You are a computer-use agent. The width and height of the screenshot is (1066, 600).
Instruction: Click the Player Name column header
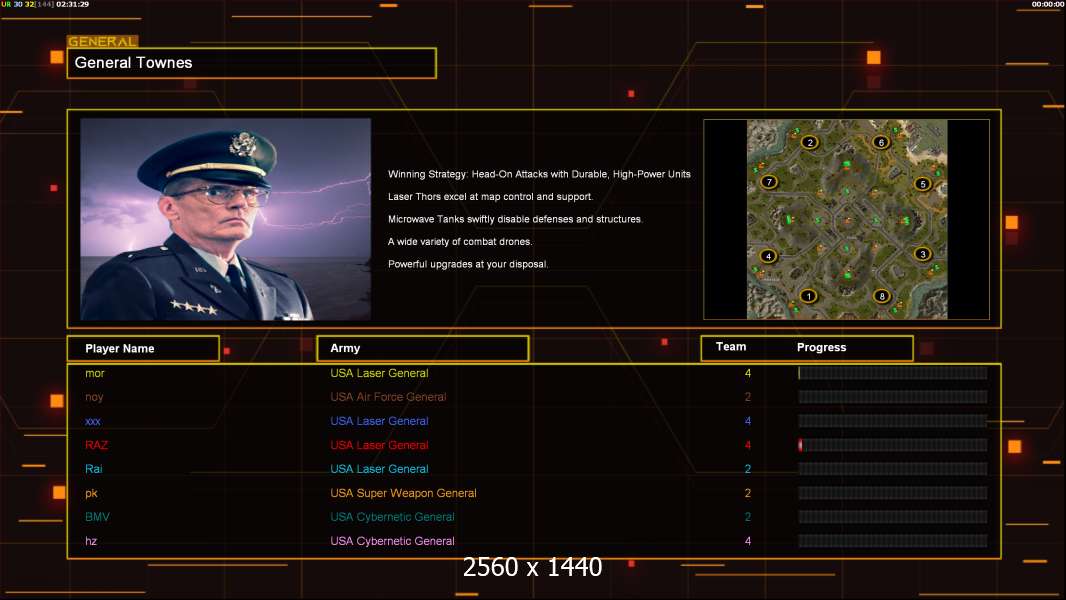click(x=143, y=348)
